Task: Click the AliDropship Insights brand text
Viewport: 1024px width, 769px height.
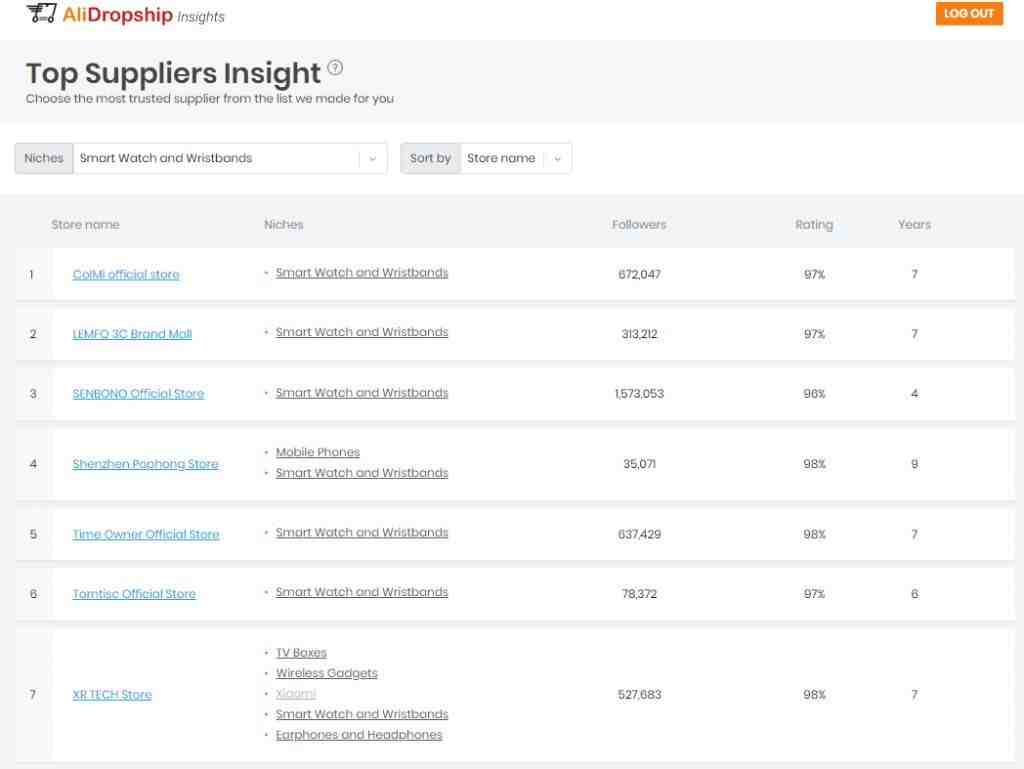Action: coord(144,15)
